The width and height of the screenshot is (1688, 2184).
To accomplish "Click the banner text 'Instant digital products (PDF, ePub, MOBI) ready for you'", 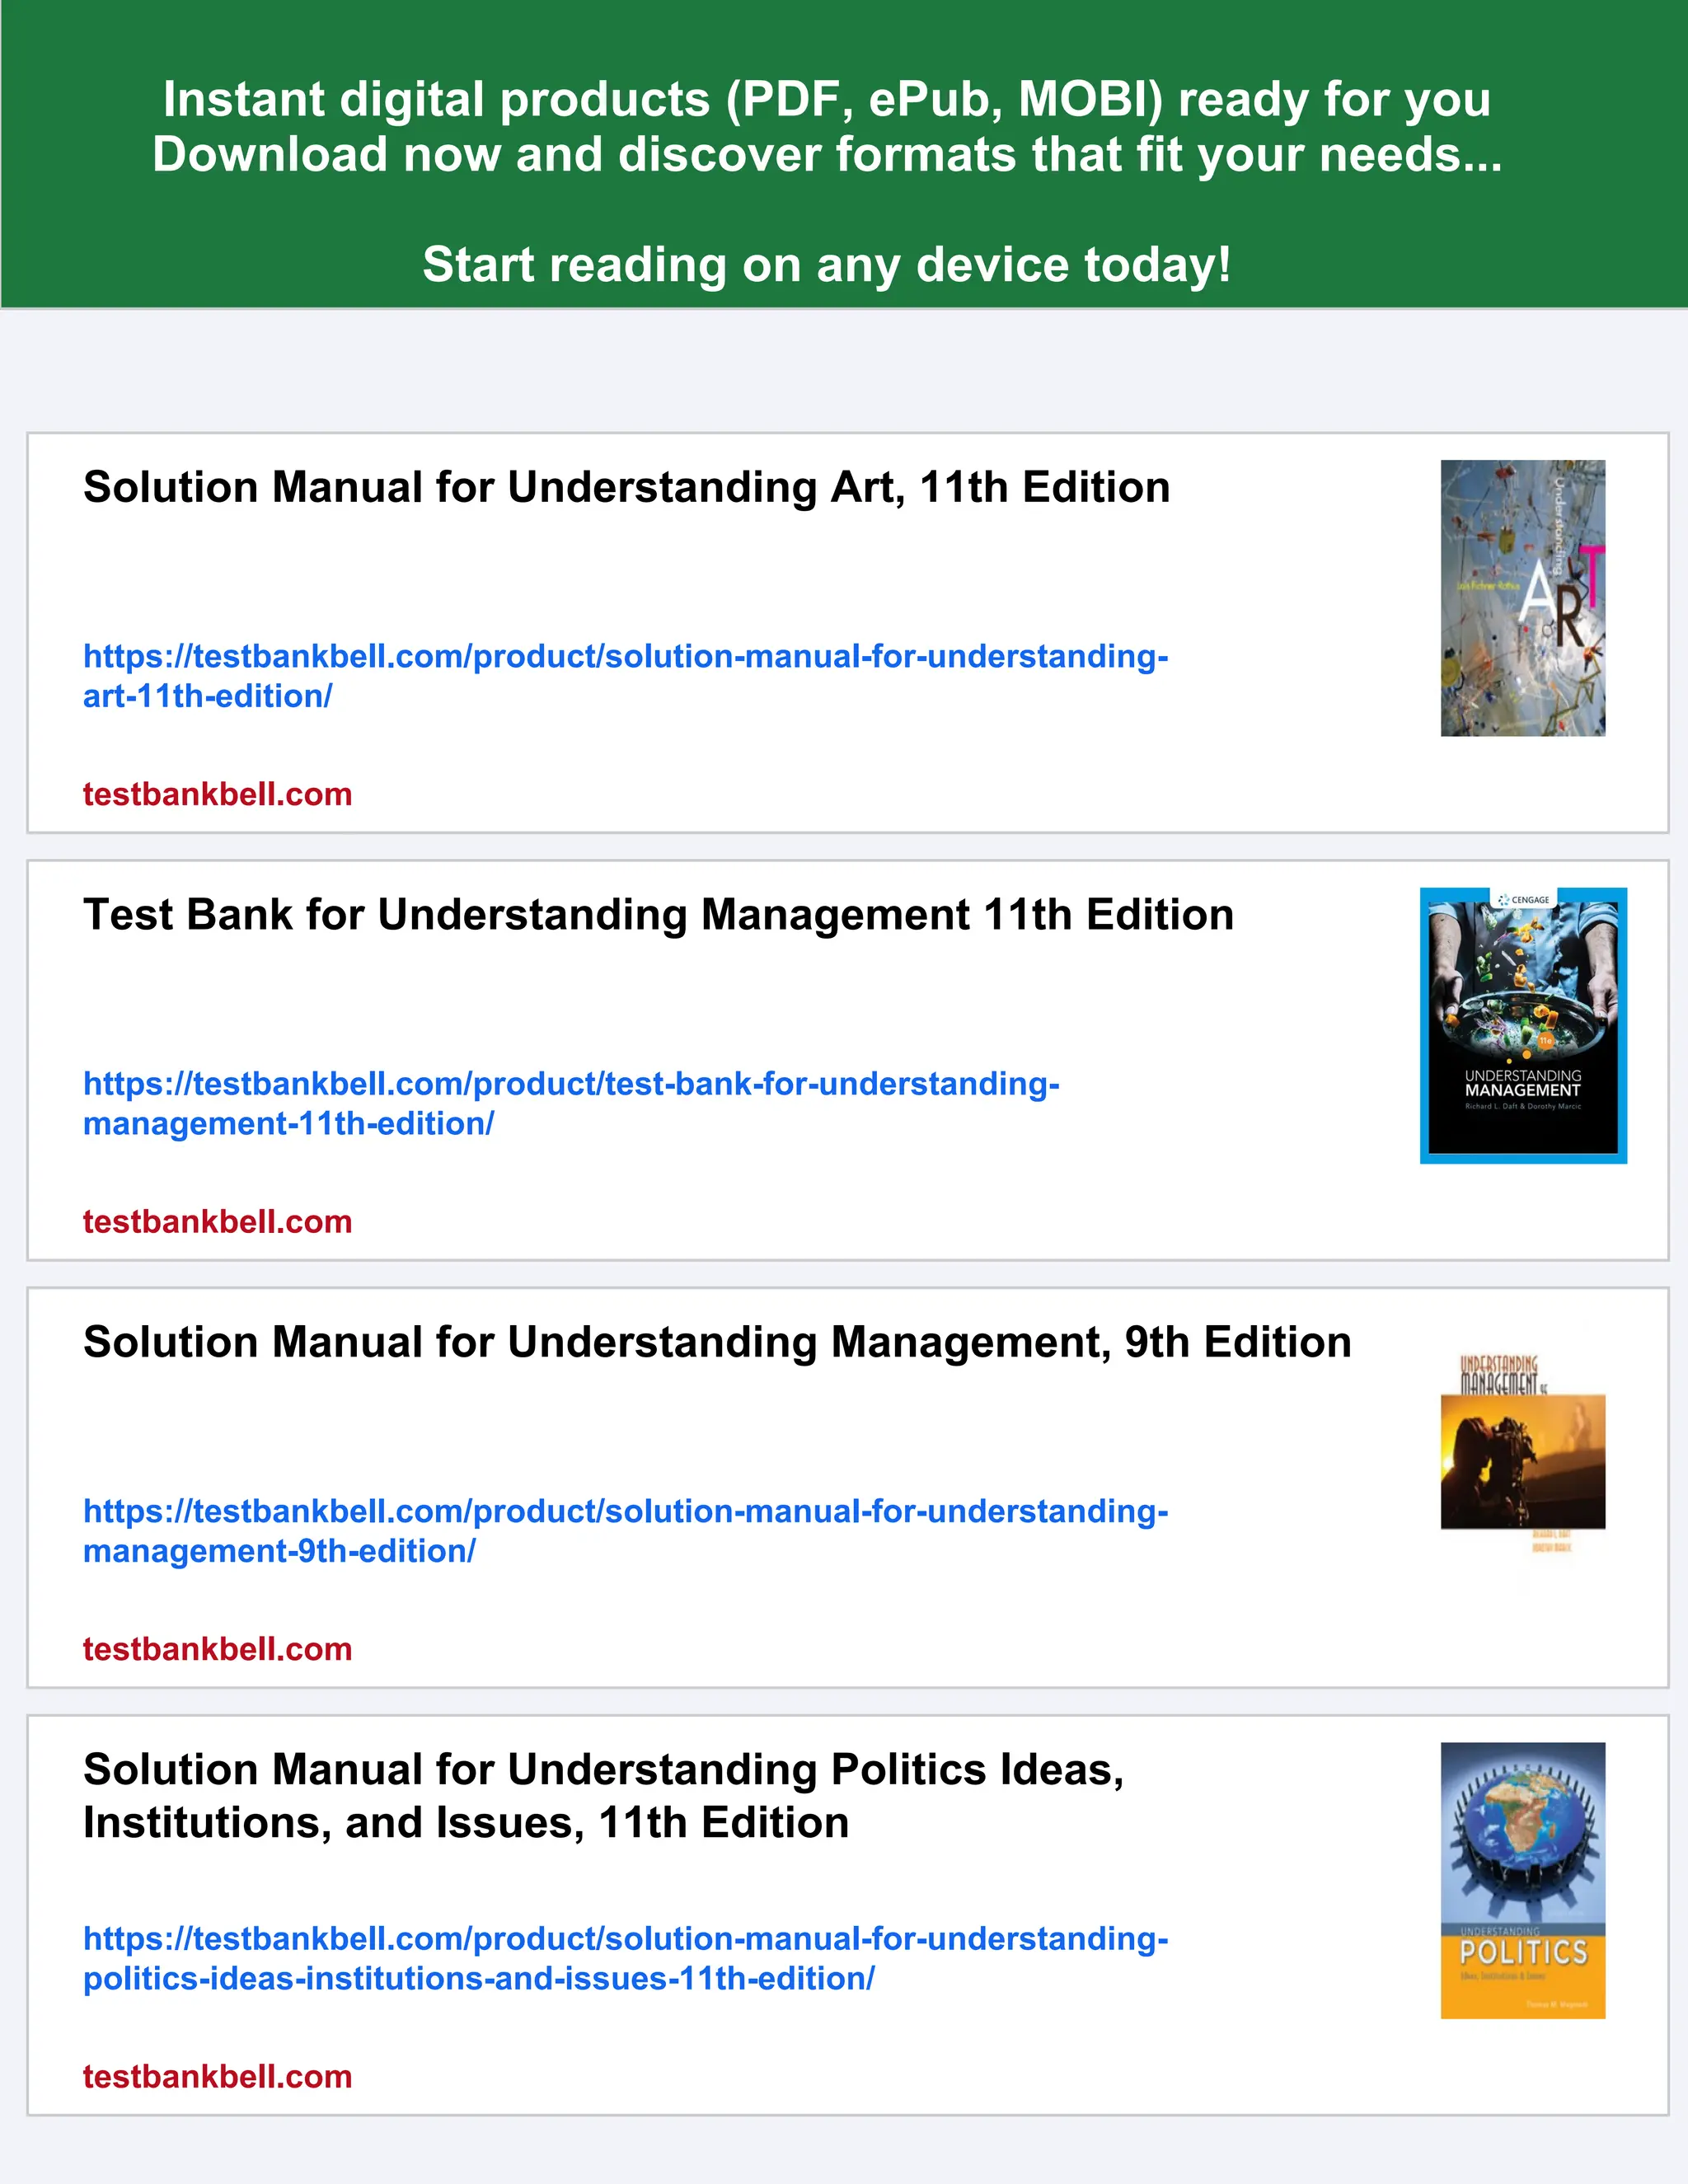I will [827, 100].
